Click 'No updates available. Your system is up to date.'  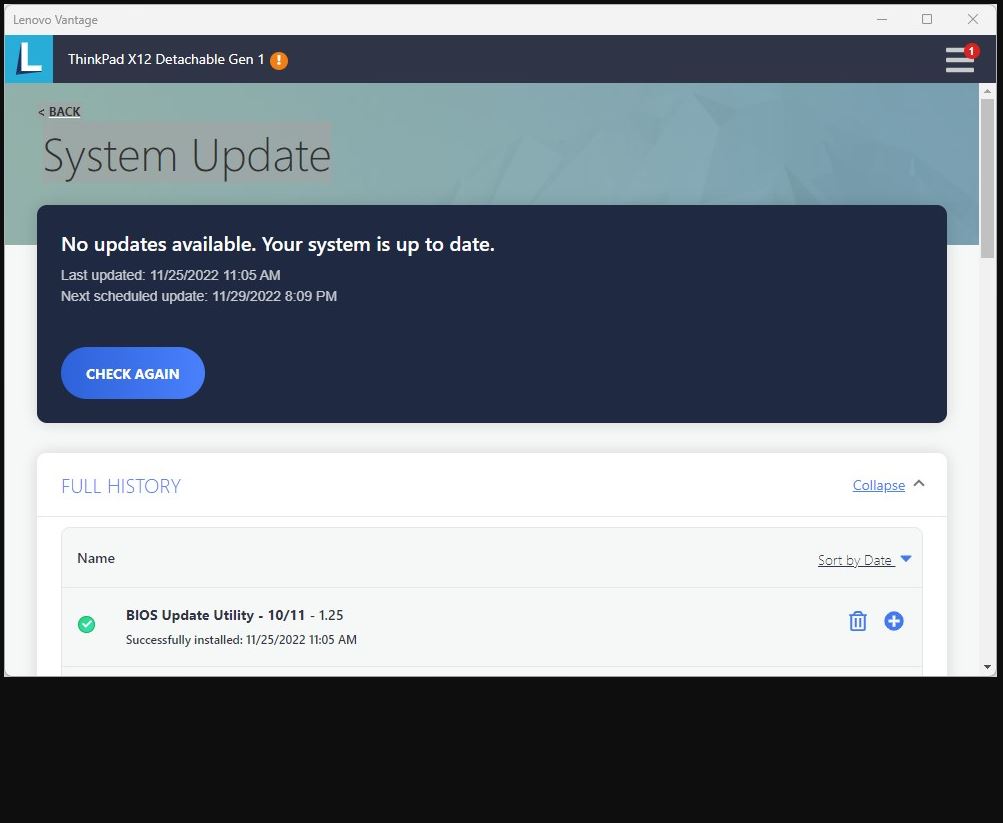pyautogui.click(x=278, y=244)
